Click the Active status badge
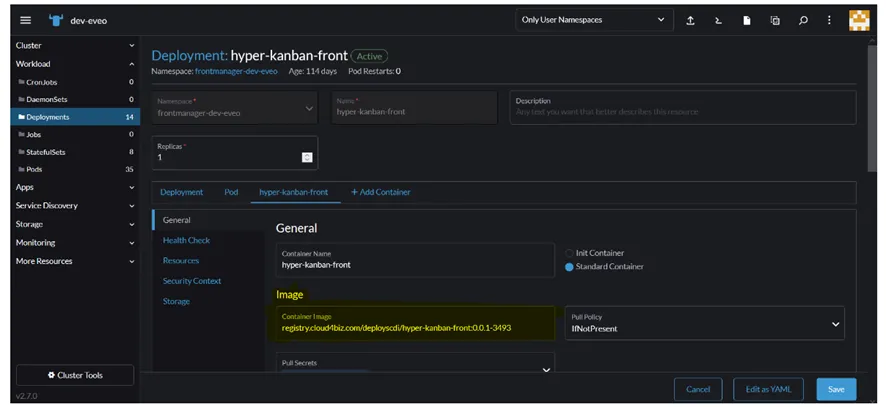Screen dimensions: 886x407 click(x=369, y=57)
